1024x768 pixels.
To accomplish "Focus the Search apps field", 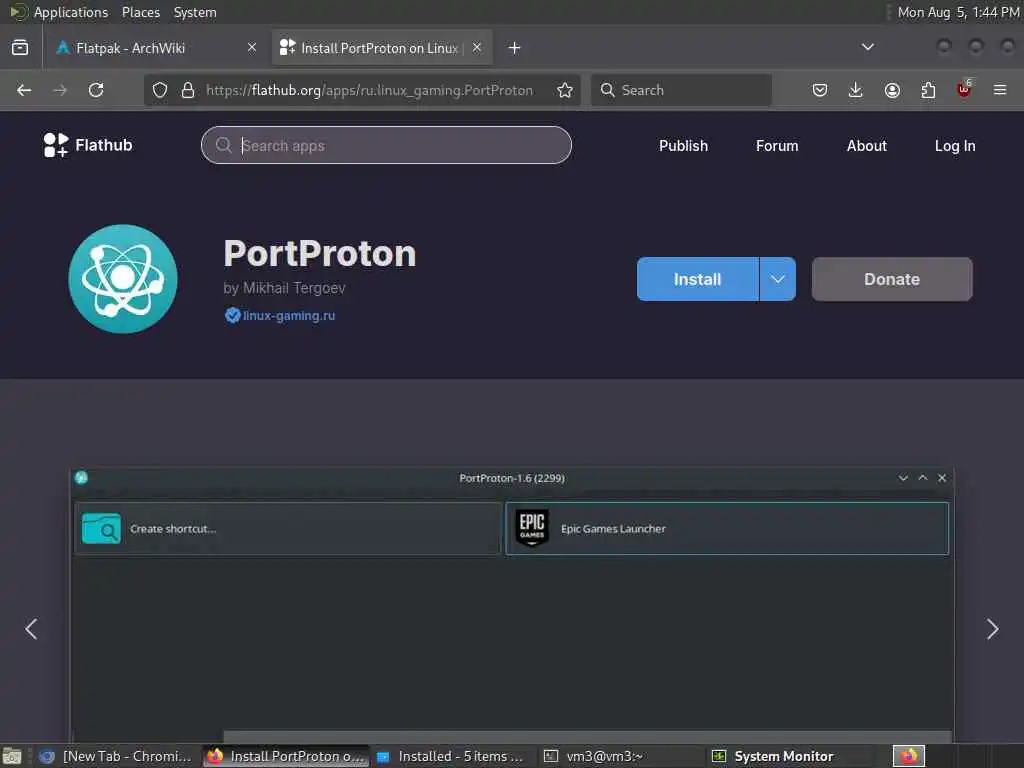I will (x=387, y=145).
